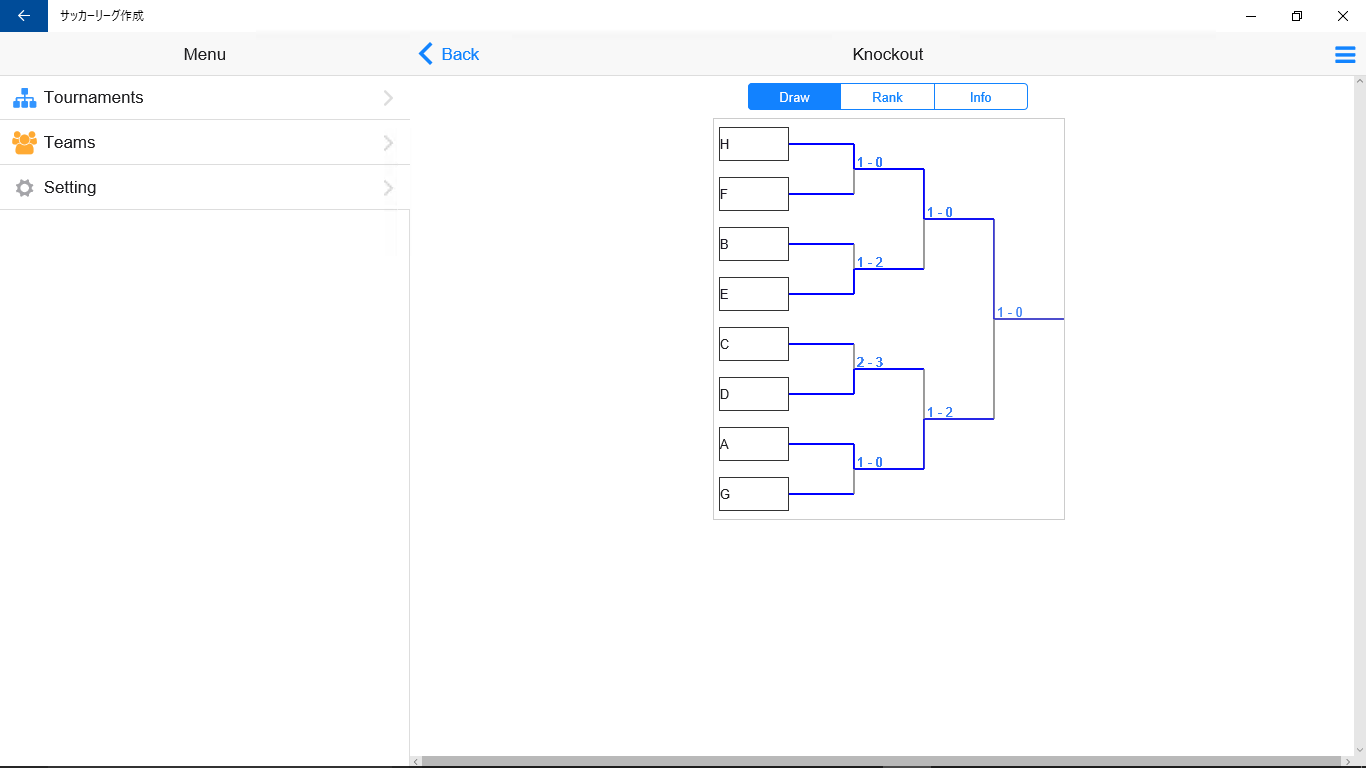This screenshot has height=768, width=1366.
Task: Select team G box in bracket
Action: [754, 494]
